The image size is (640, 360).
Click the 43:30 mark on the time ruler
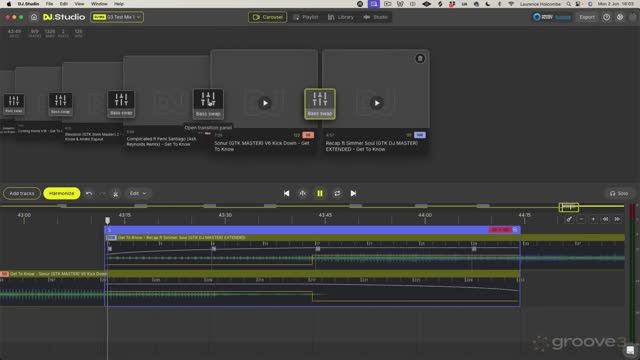[x=225, y=215]
